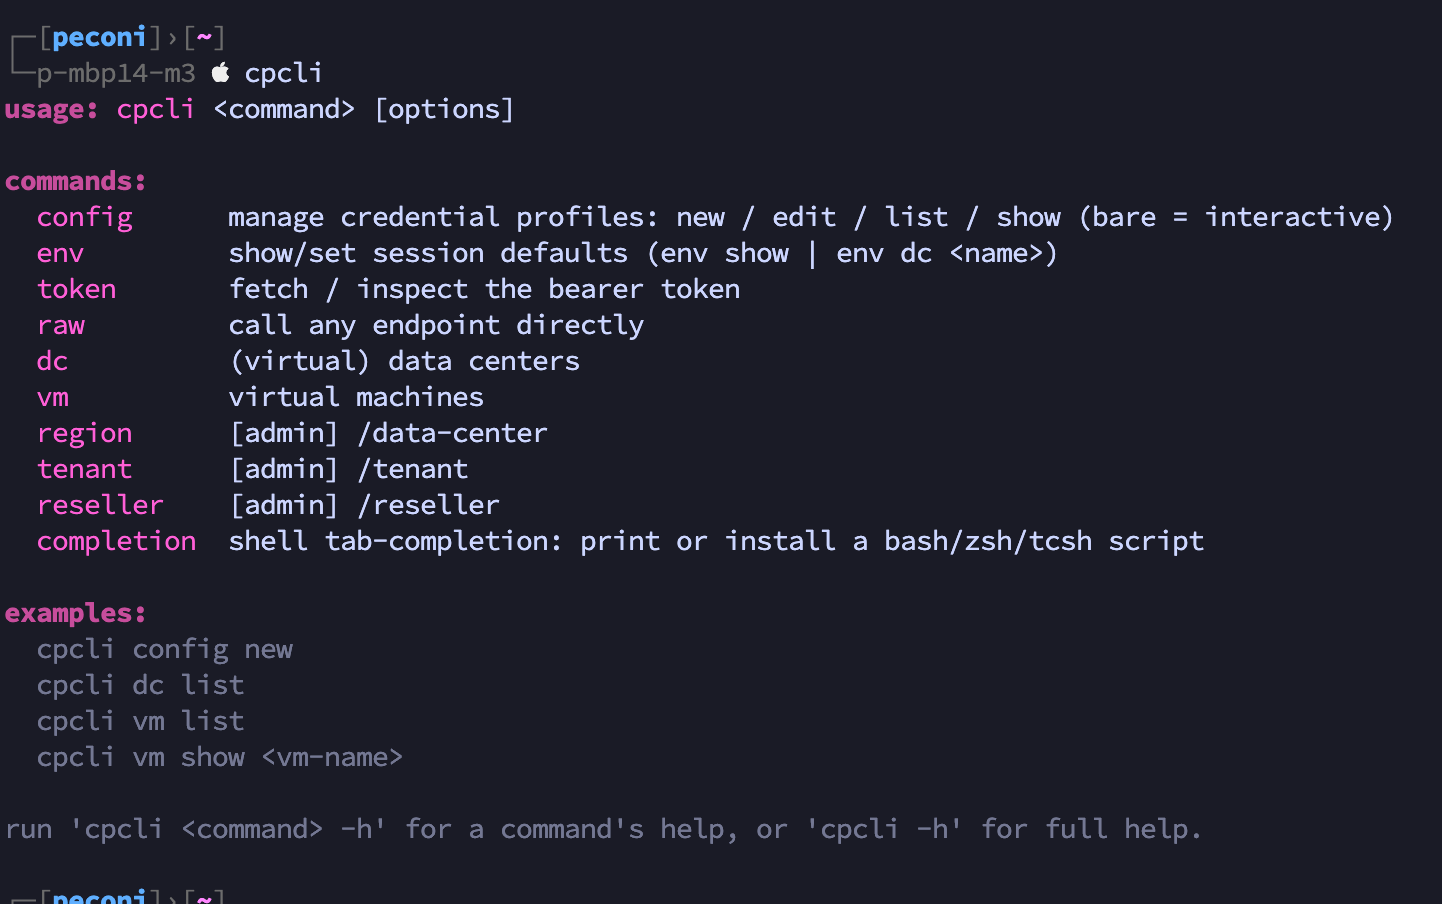
Task: Click the 'completion' command entry
Action: click(117, 541)
